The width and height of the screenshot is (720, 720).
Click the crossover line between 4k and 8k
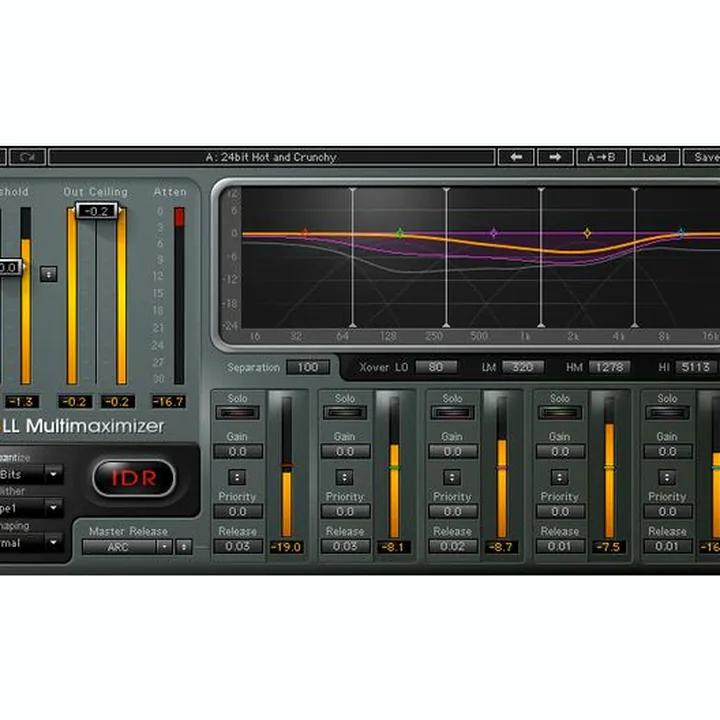pyautogui.click(x=635, y=257)
